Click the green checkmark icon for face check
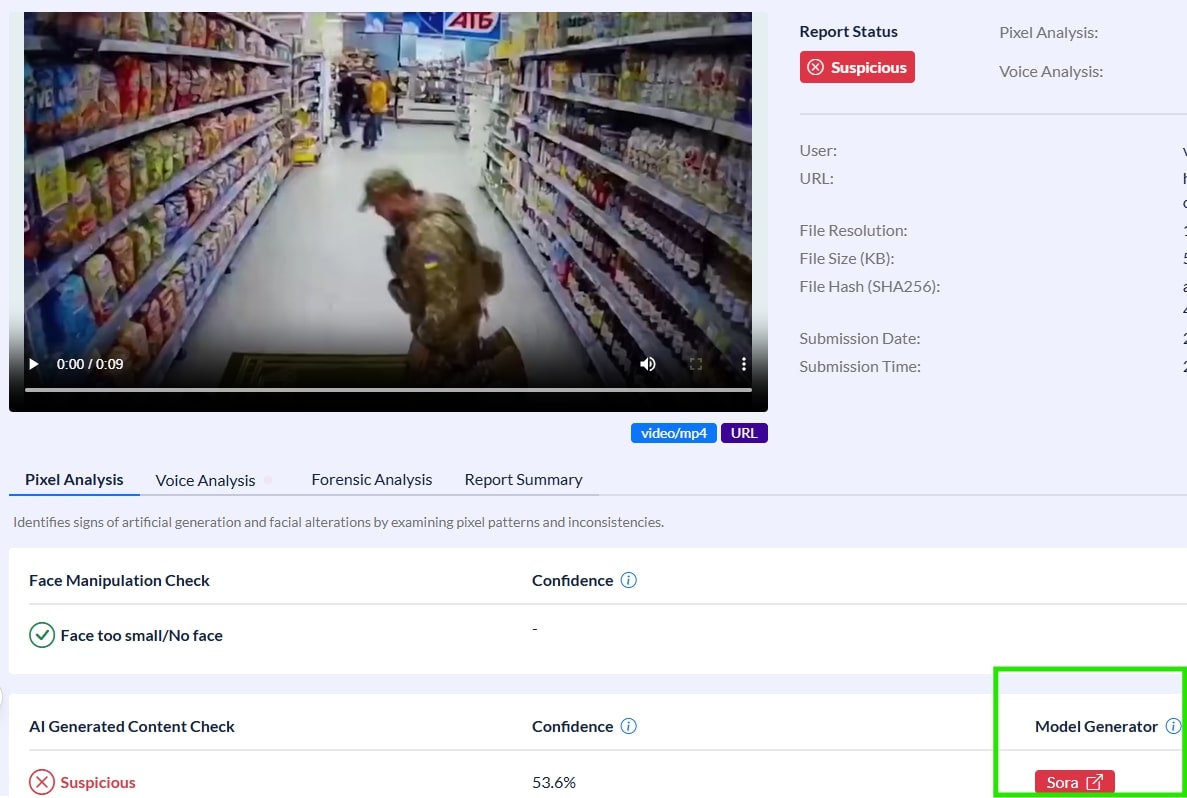 pos(41,635)
